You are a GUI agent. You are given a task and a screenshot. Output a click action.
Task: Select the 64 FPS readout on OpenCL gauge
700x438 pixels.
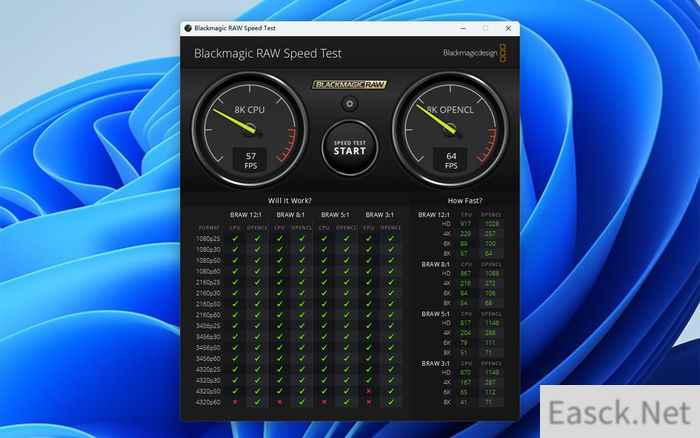pyautogui.click(x=451, y=160)
